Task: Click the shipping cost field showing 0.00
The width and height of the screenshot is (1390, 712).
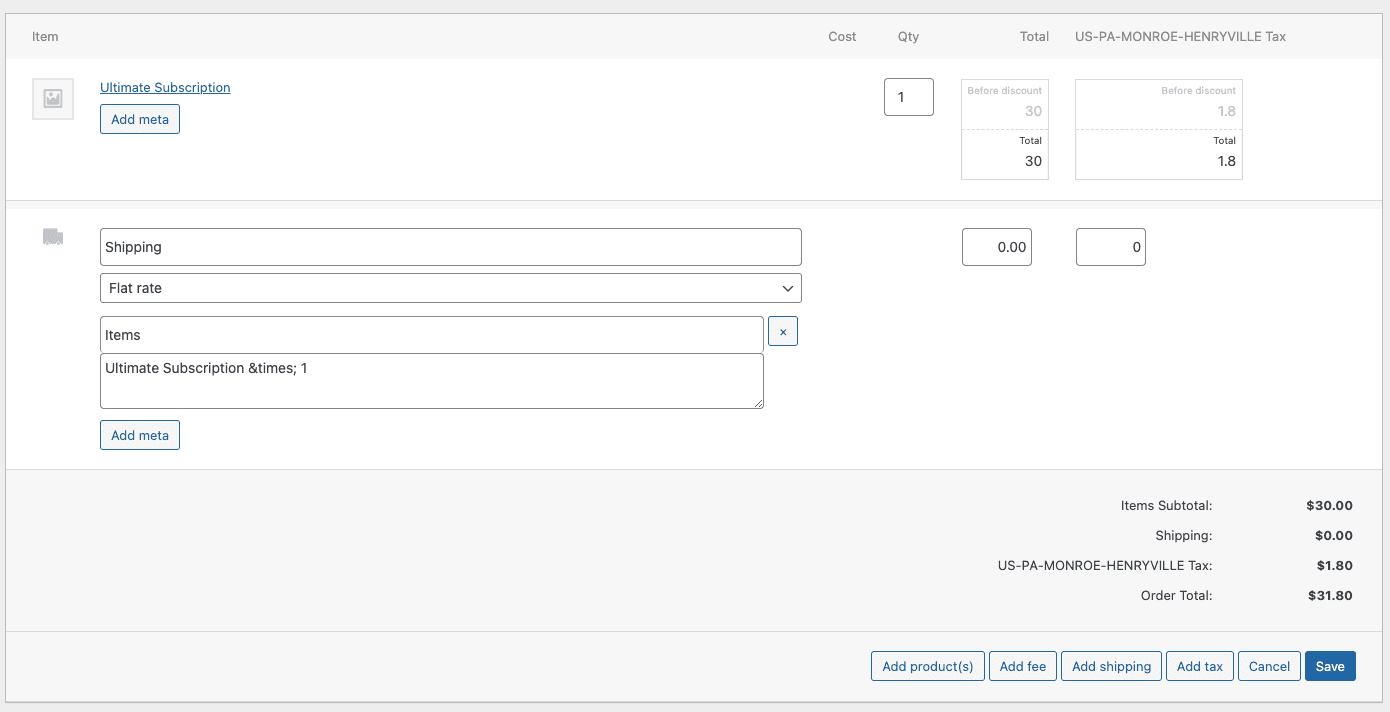Action: 996,246
